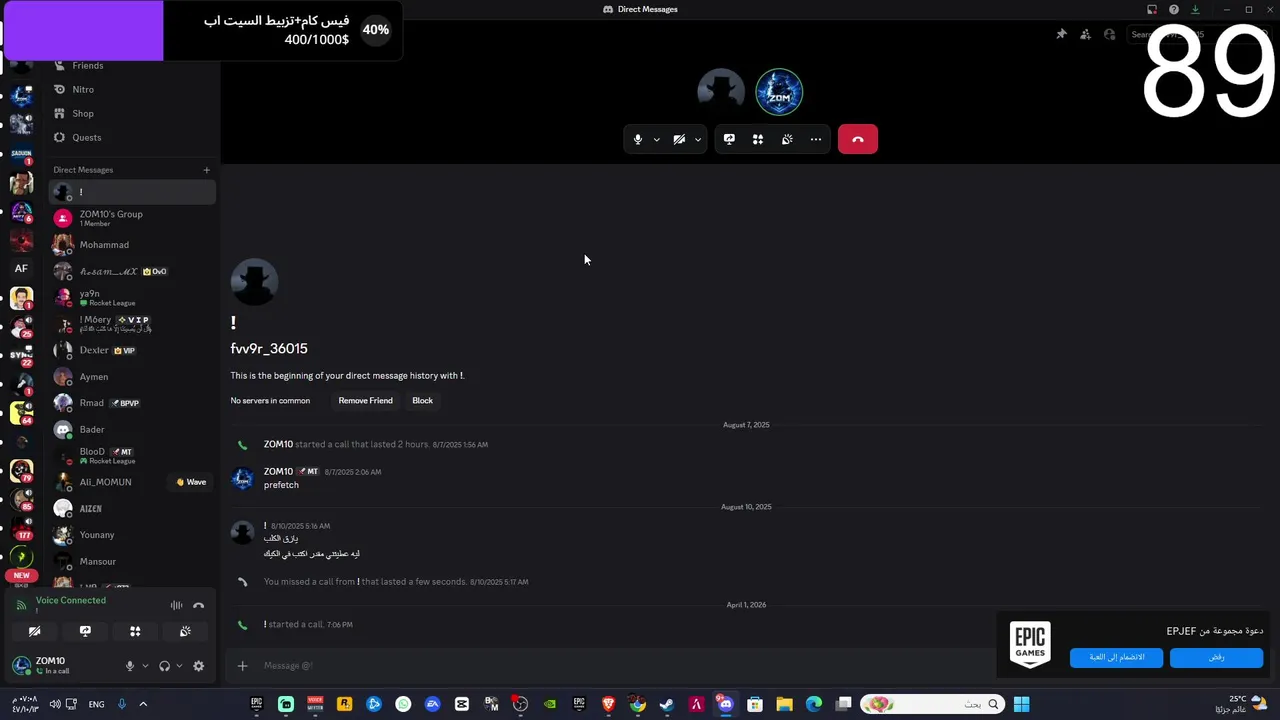Viewport: 1280px width, 720px height.
Task: Decline Epic Games party invite (رفض)
Action: click(x=1216, y=657)
